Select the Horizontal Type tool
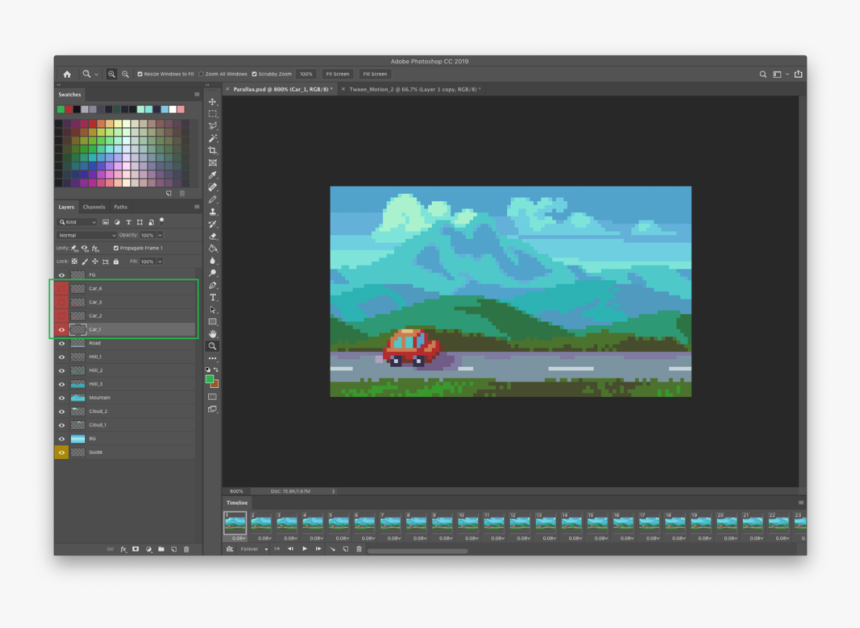This screenshot has height=628, width=860. point(212,295)
